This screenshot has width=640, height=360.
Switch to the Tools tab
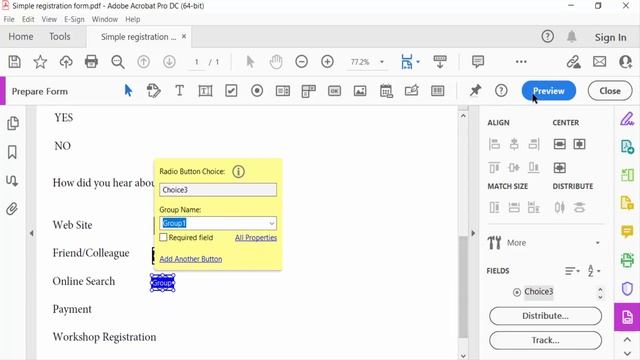[60, 37]
